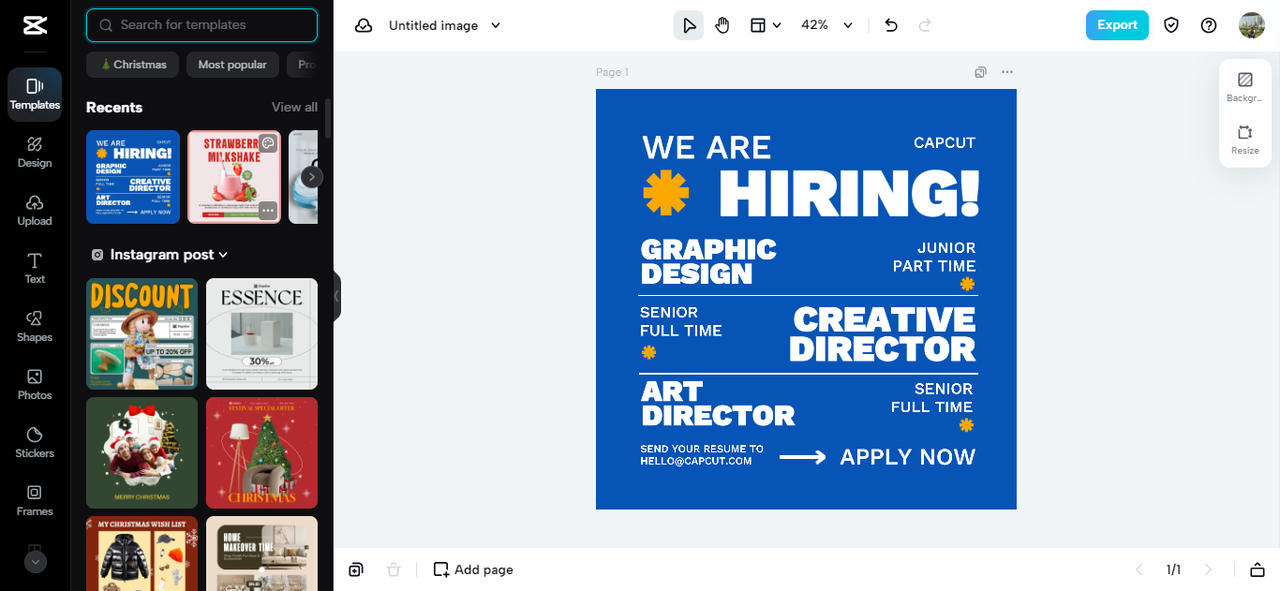Open more options on Strawberry Milkshake thumbnail
The height and width of the screenshot is (591, 1280).
coord(267,211)
